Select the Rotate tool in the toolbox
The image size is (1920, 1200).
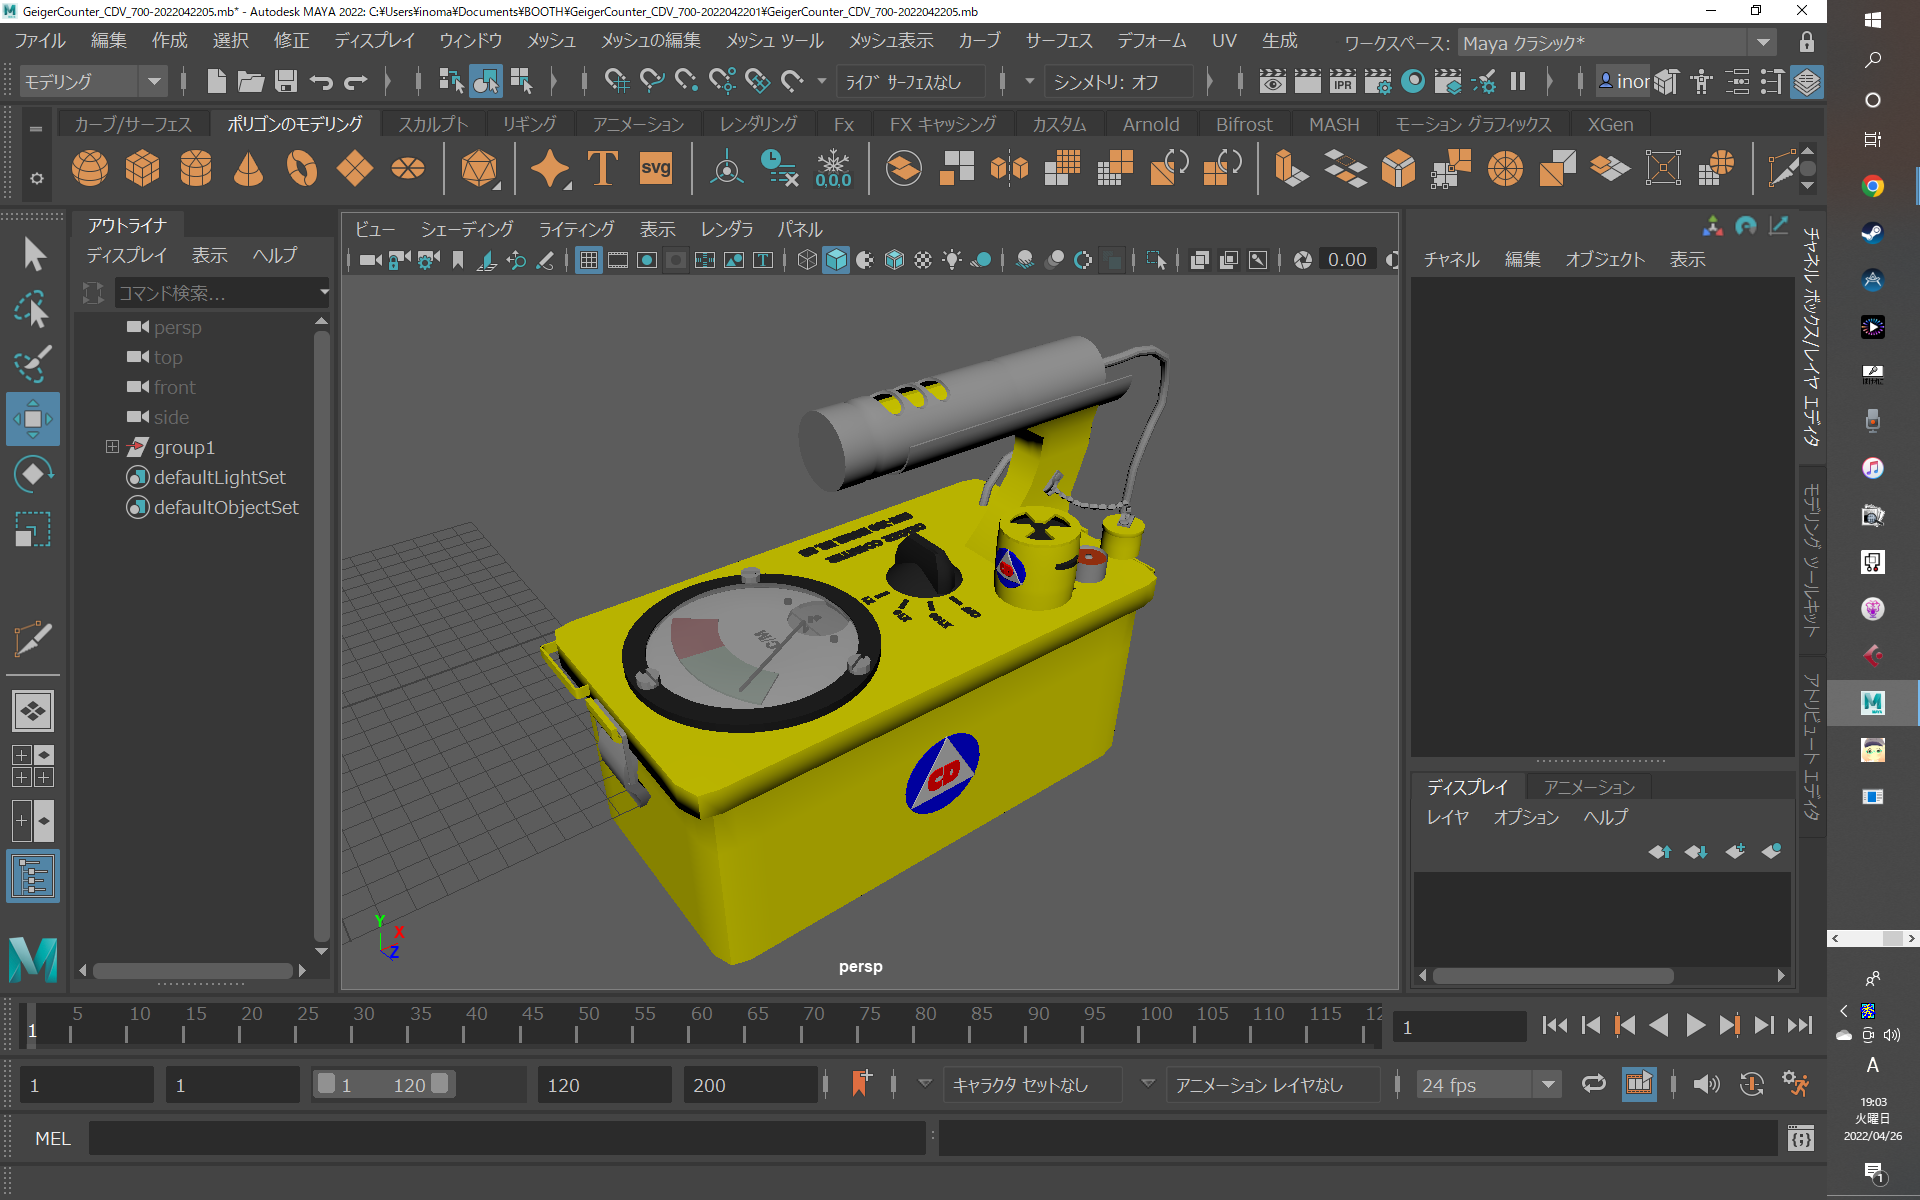click(33, 473)
